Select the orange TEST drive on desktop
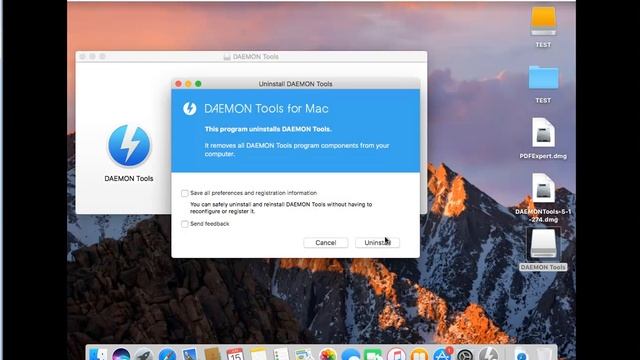The width and height of the screenshot is (640, 360). coord(543,21)
